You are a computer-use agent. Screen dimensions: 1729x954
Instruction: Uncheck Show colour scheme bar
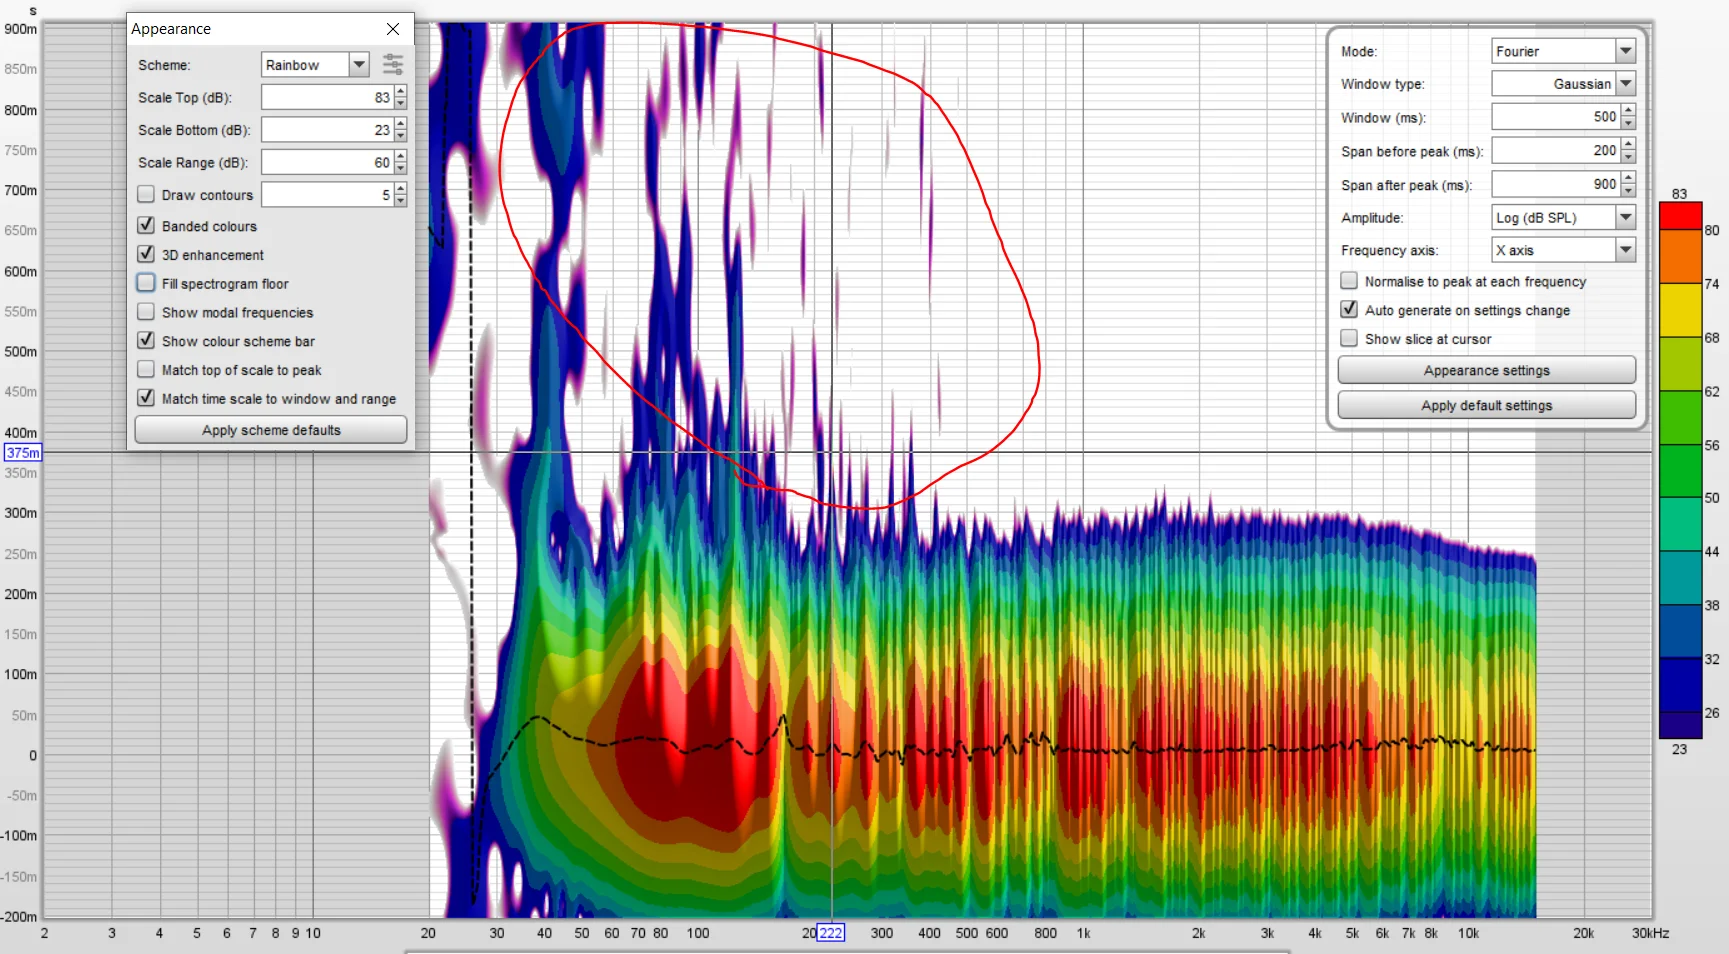[x=146, y=341]
